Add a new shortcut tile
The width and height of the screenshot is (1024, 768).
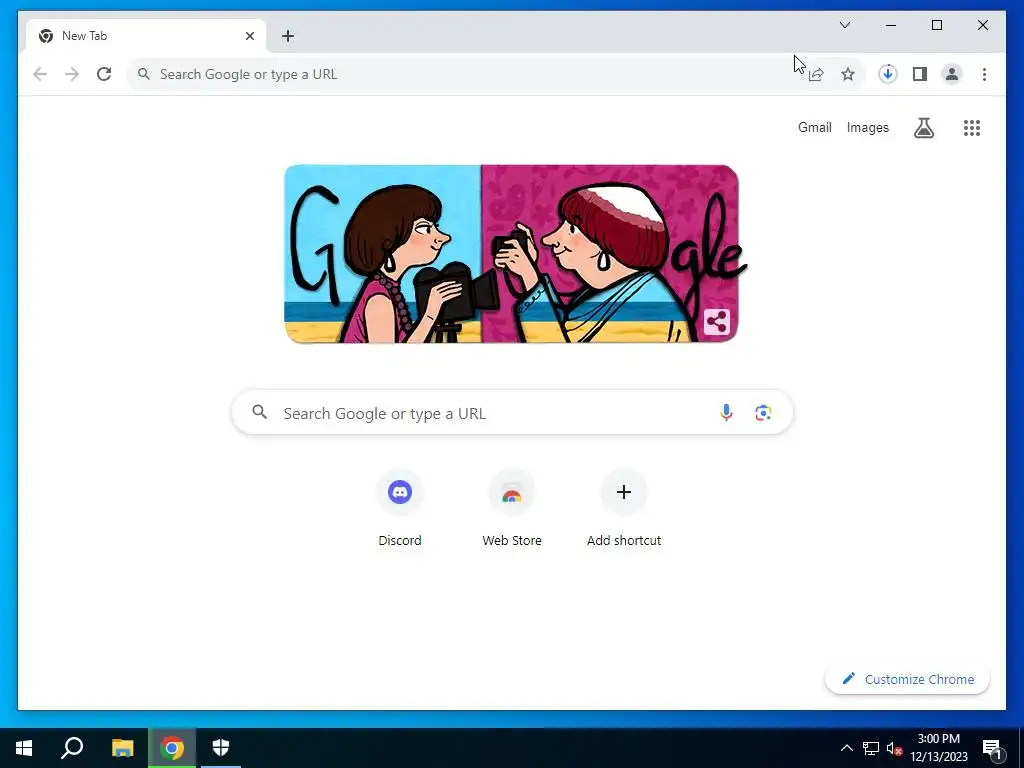pyautogui.click(x=624, y=509)
